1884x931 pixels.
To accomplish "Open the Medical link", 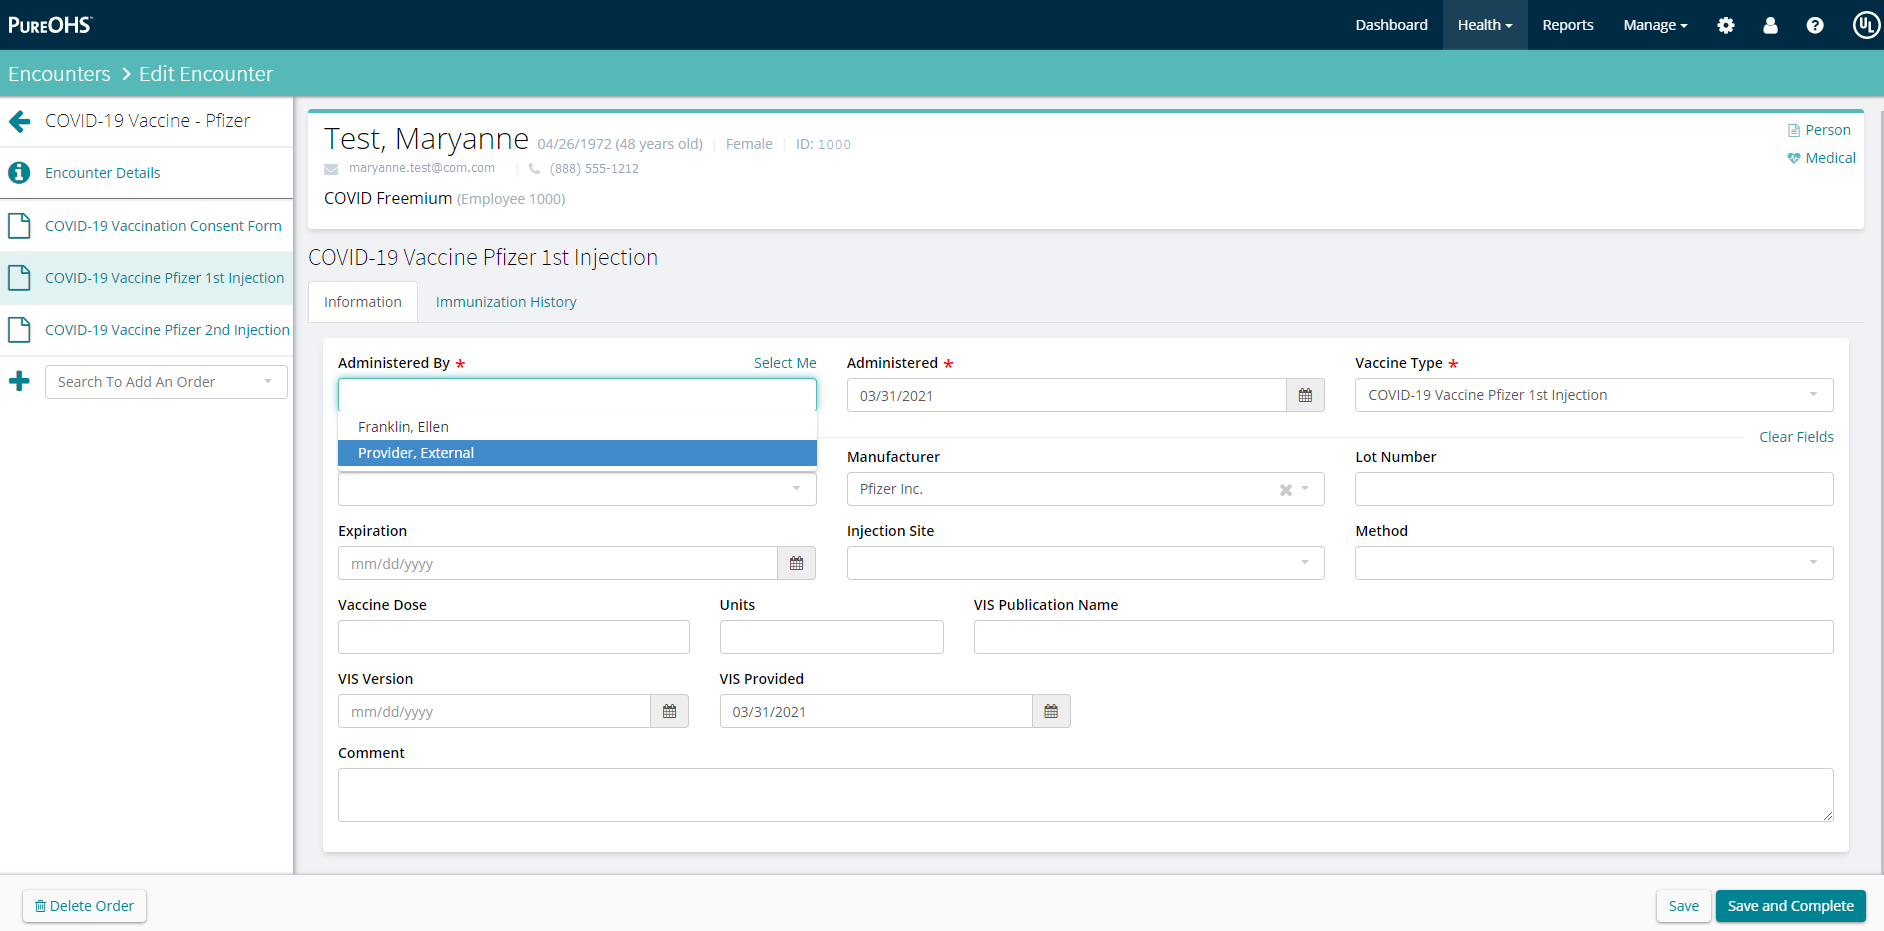I will pos(1821,158).
